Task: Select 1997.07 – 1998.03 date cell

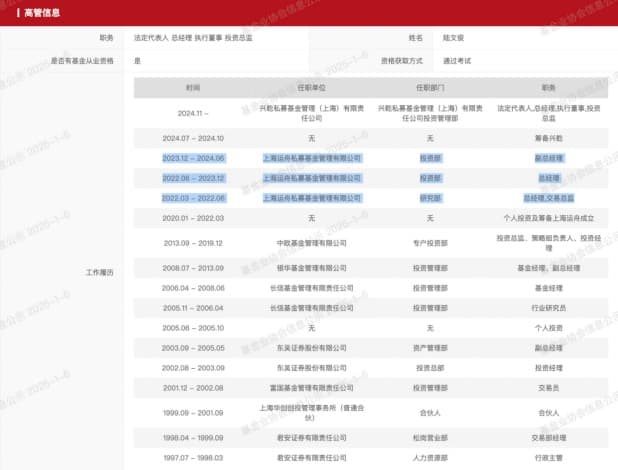Action: (x=192, y=460)
